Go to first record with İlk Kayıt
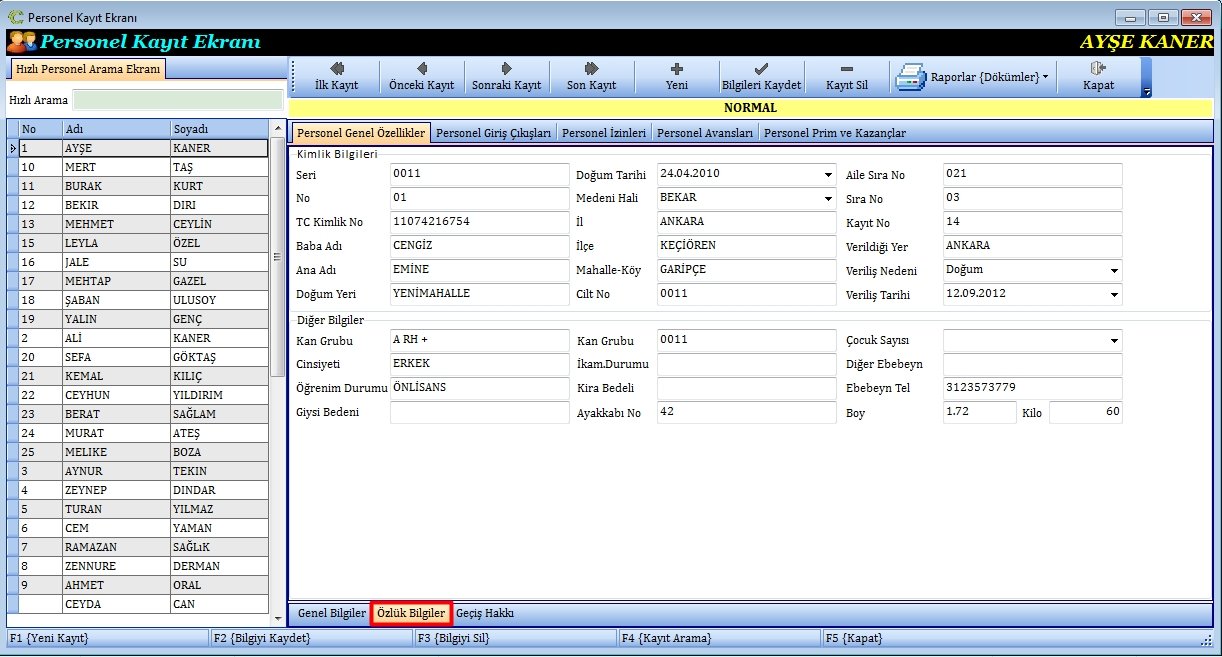The width and height of the screenshot is (1222, 657). point(336,76)
